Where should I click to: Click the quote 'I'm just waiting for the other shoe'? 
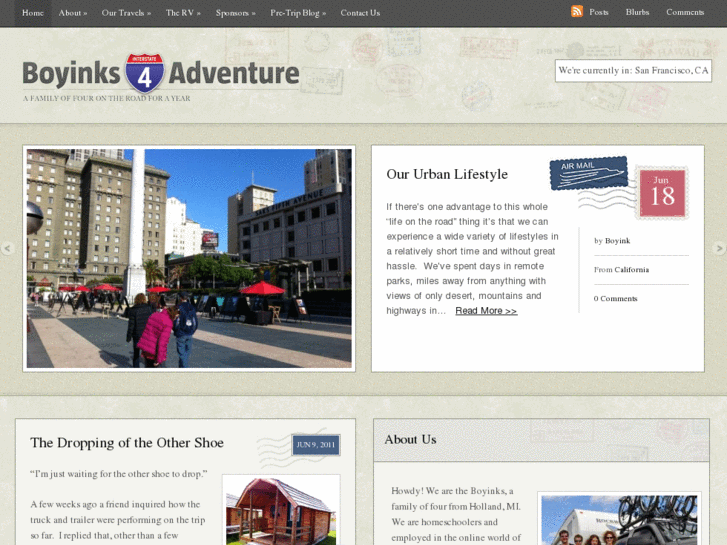(119, 474)
